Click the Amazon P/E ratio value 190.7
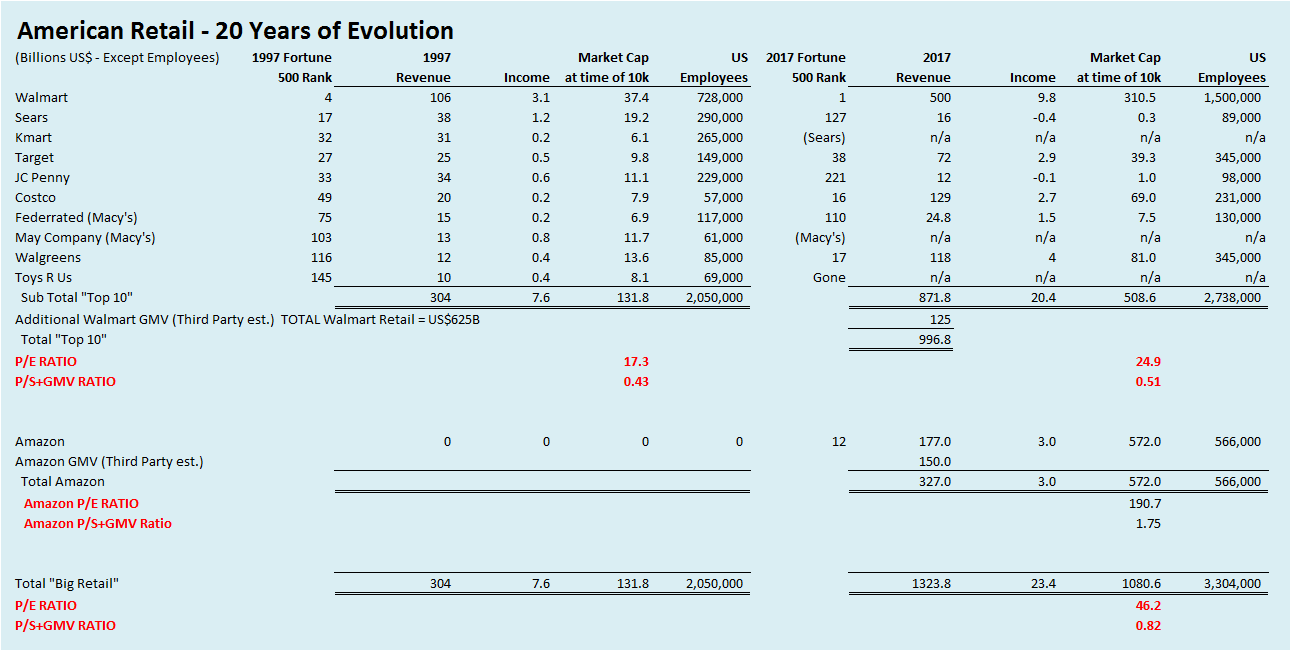 point(1144,503)
